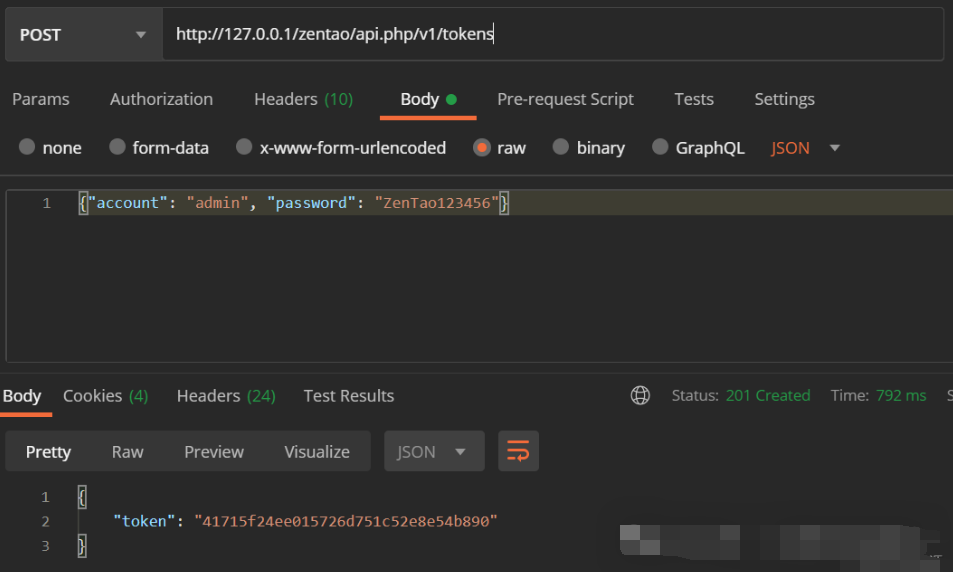Open the request Headers (10) tab
Screen dimensions: 953x572
pyautogui.click(x=303, y=99)
